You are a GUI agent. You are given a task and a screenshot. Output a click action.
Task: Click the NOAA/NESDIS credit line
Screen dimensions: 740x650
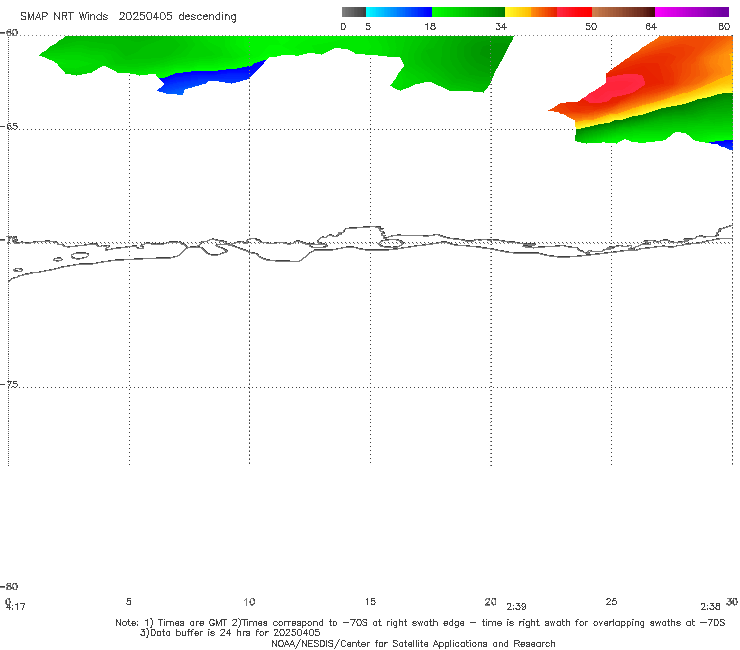click(413, 643)
